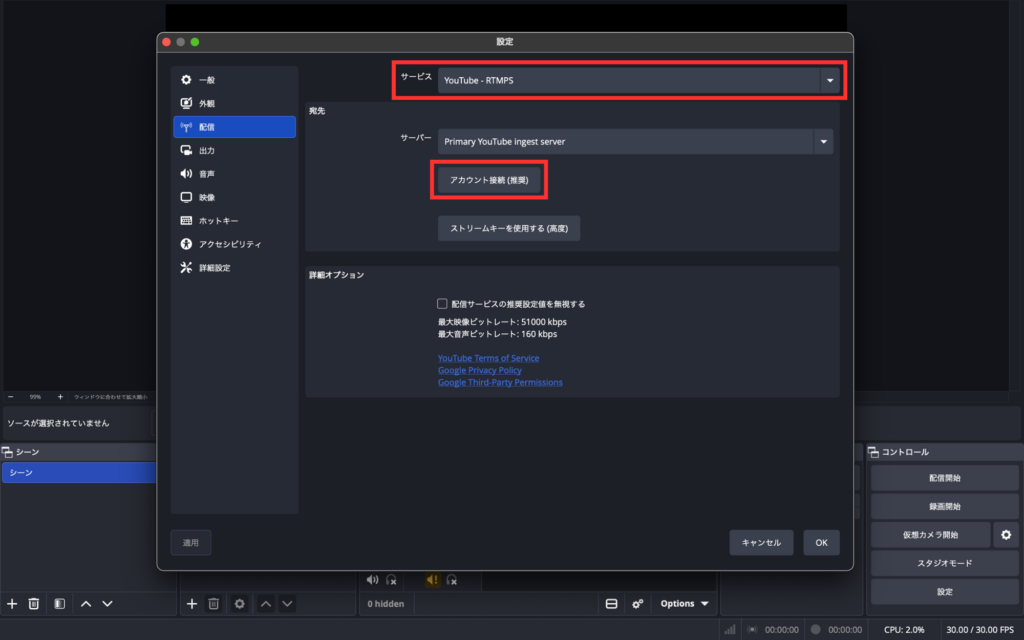Toggle スタジオモード in the controls dock
The image size is (1024, 640).
click(x=944, y=564)
